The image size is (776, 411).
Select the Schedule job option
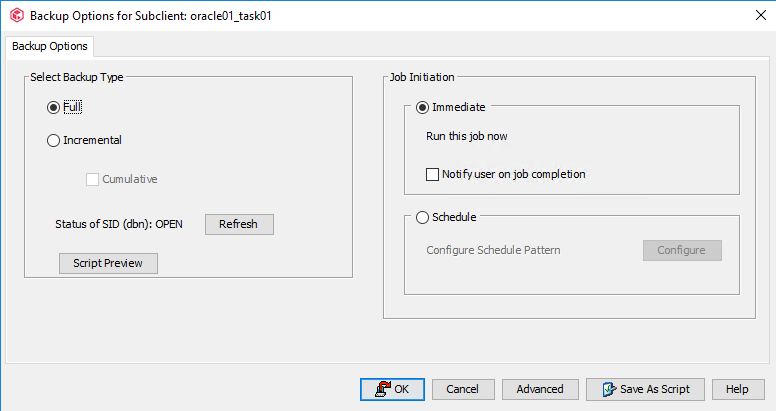(x=423, y=216)
